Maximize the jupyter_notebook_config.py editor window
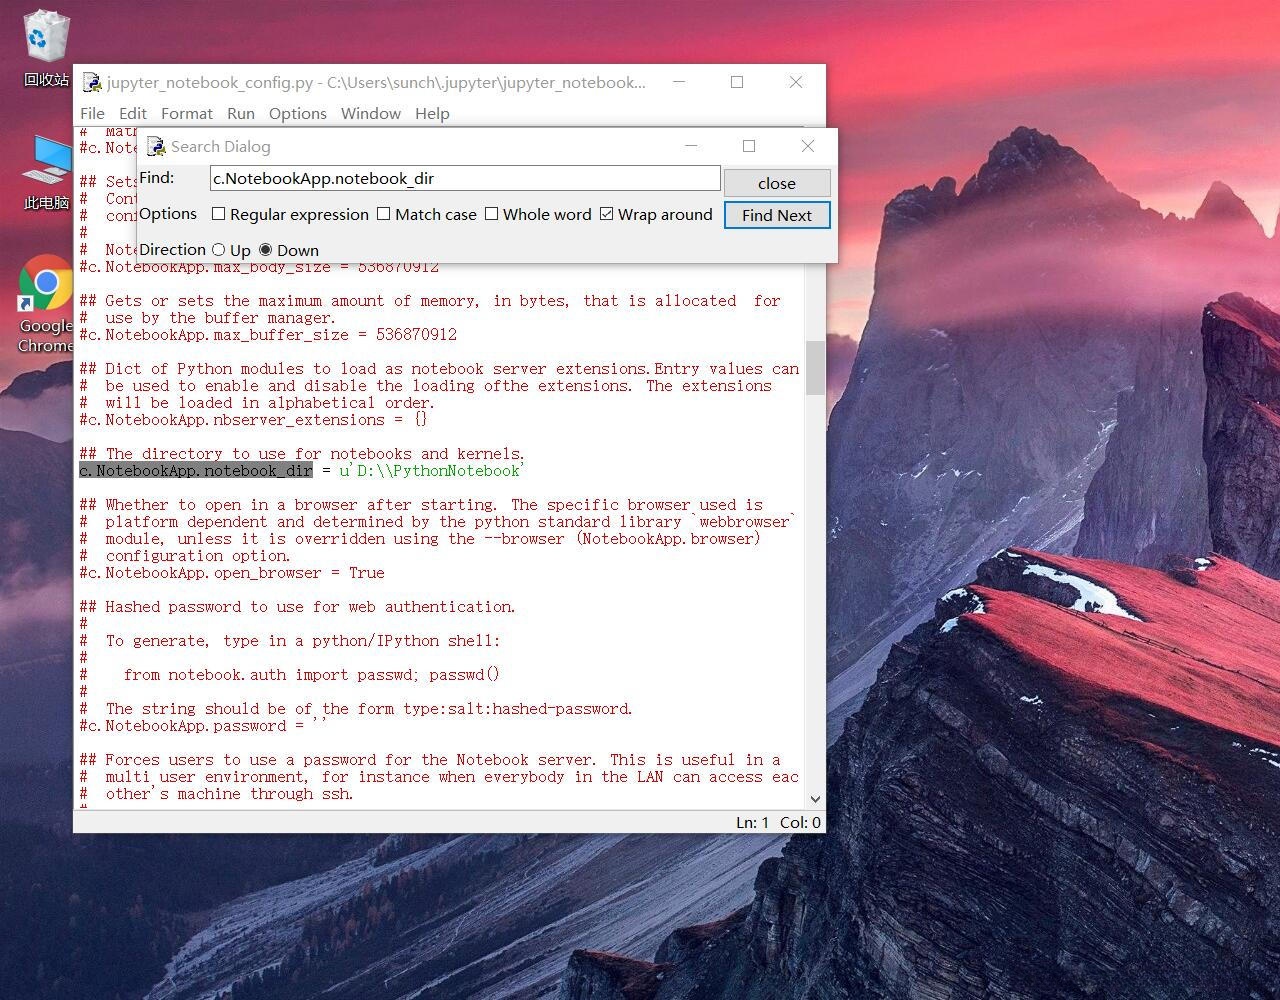The width and height of the screenshot is (1280, 1000). pyautogui.click(x=737, y=82)
